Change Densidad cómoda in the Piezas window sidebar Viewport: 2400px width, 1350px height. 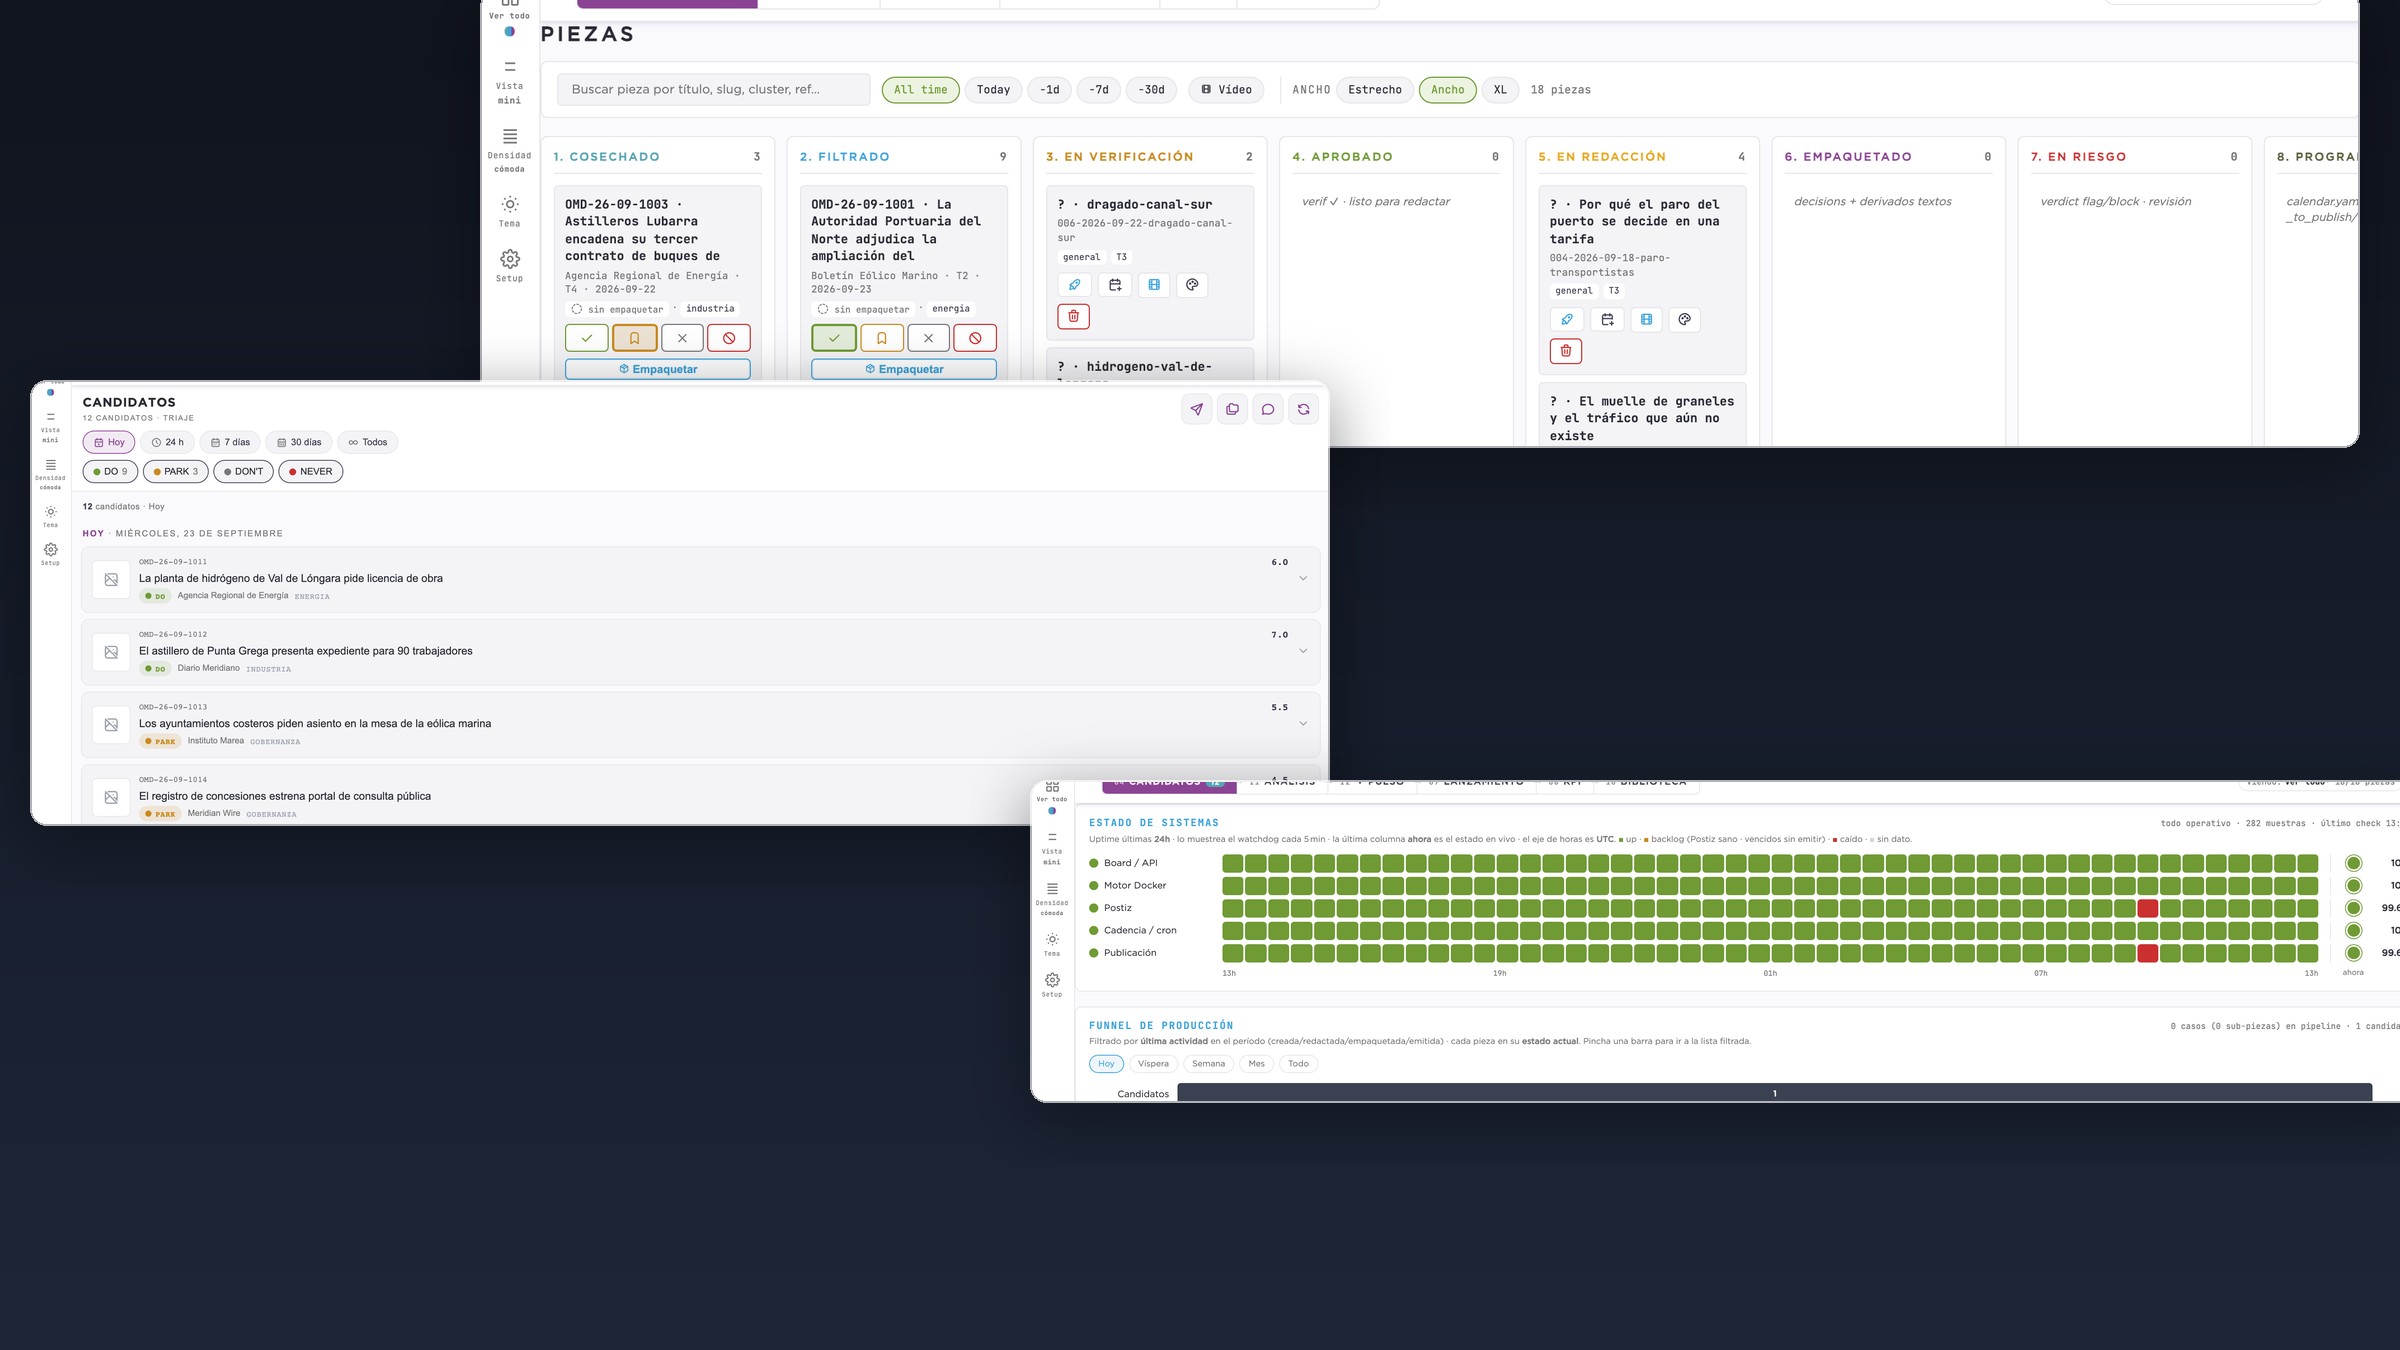pos(509,150)
